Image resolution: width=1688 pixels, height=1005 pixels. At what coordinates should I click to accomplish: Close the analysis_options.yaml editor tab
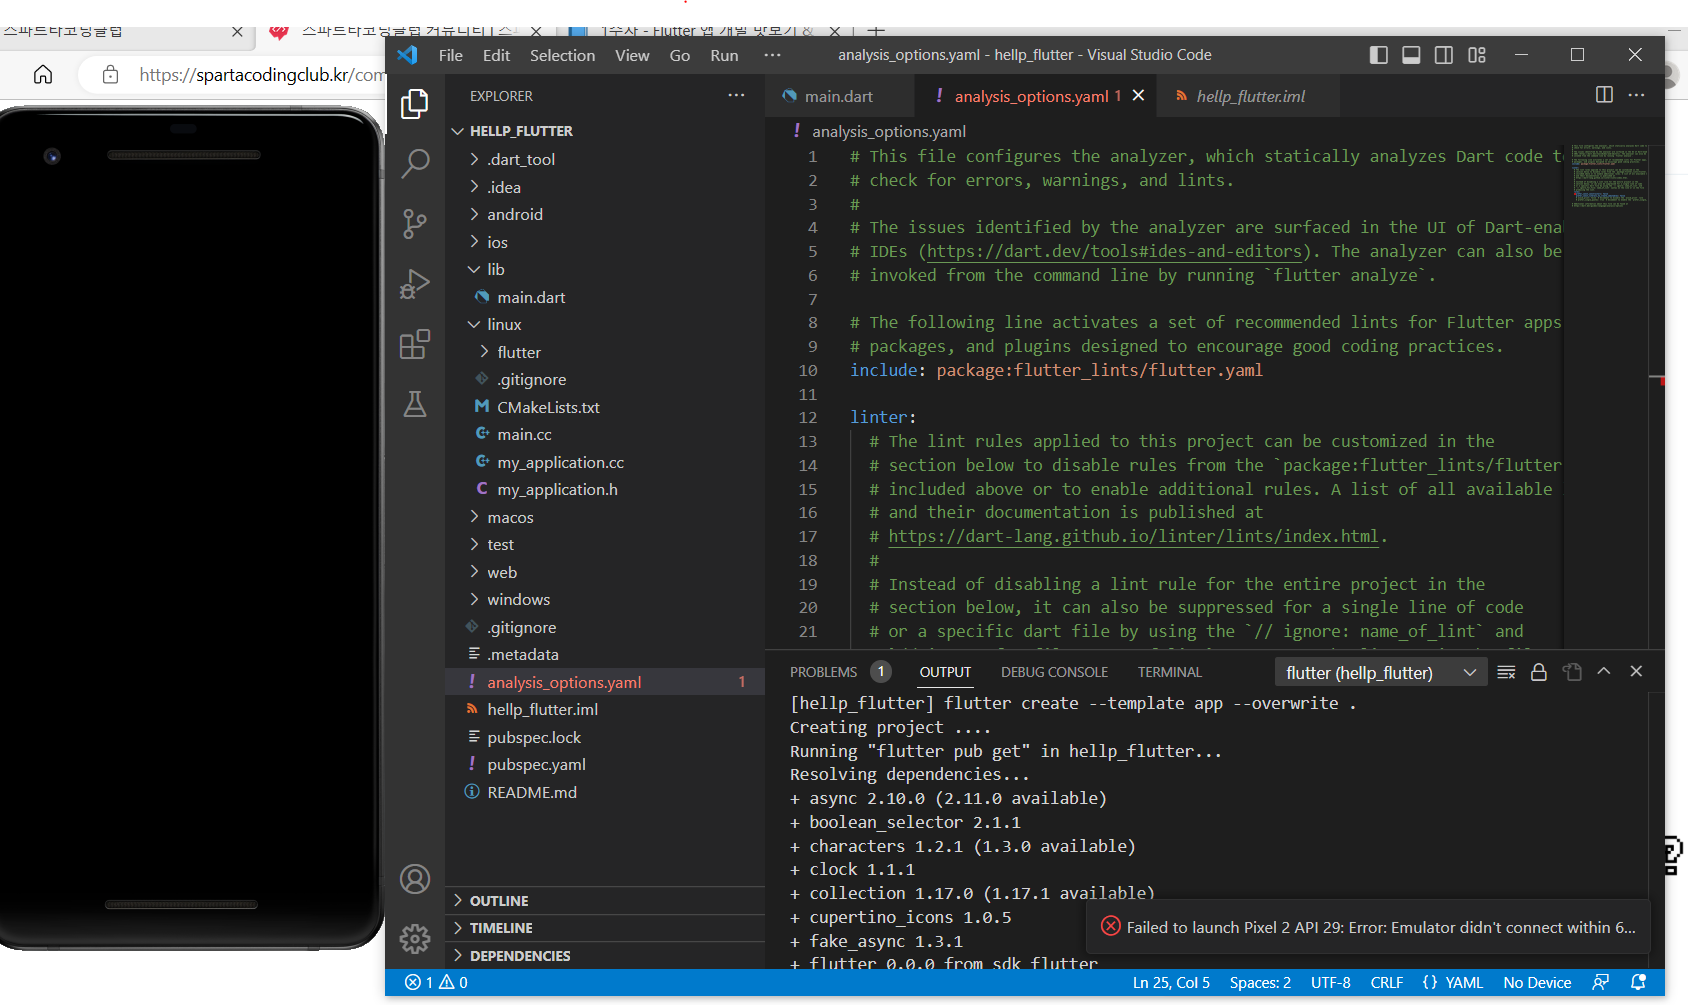coord(1138,96)
